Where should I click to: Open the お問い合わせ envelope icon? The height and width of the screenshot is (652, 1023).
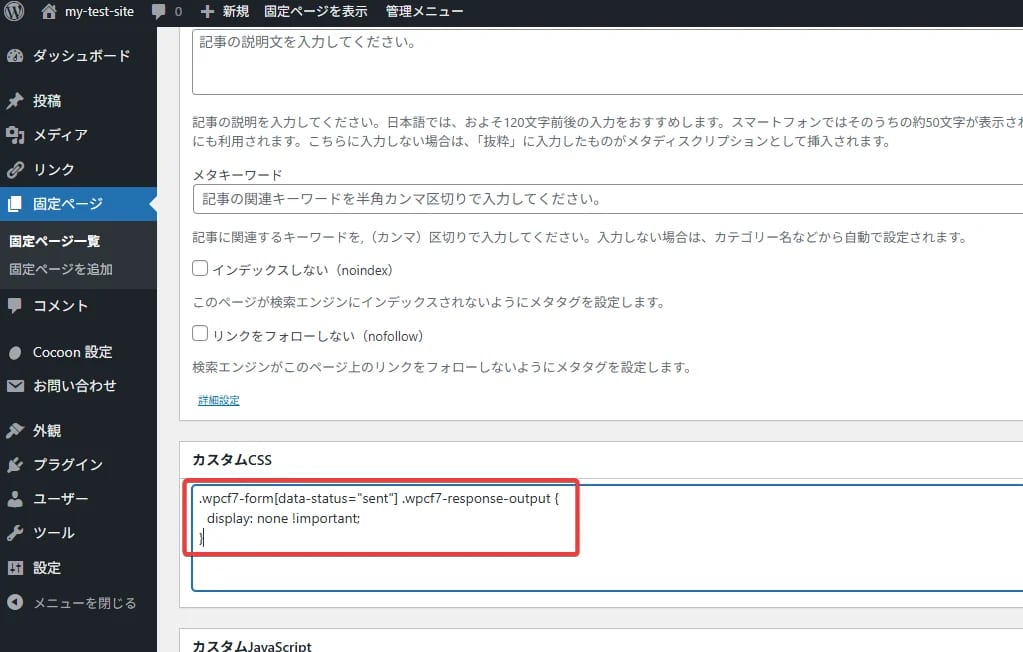point(24,386)
